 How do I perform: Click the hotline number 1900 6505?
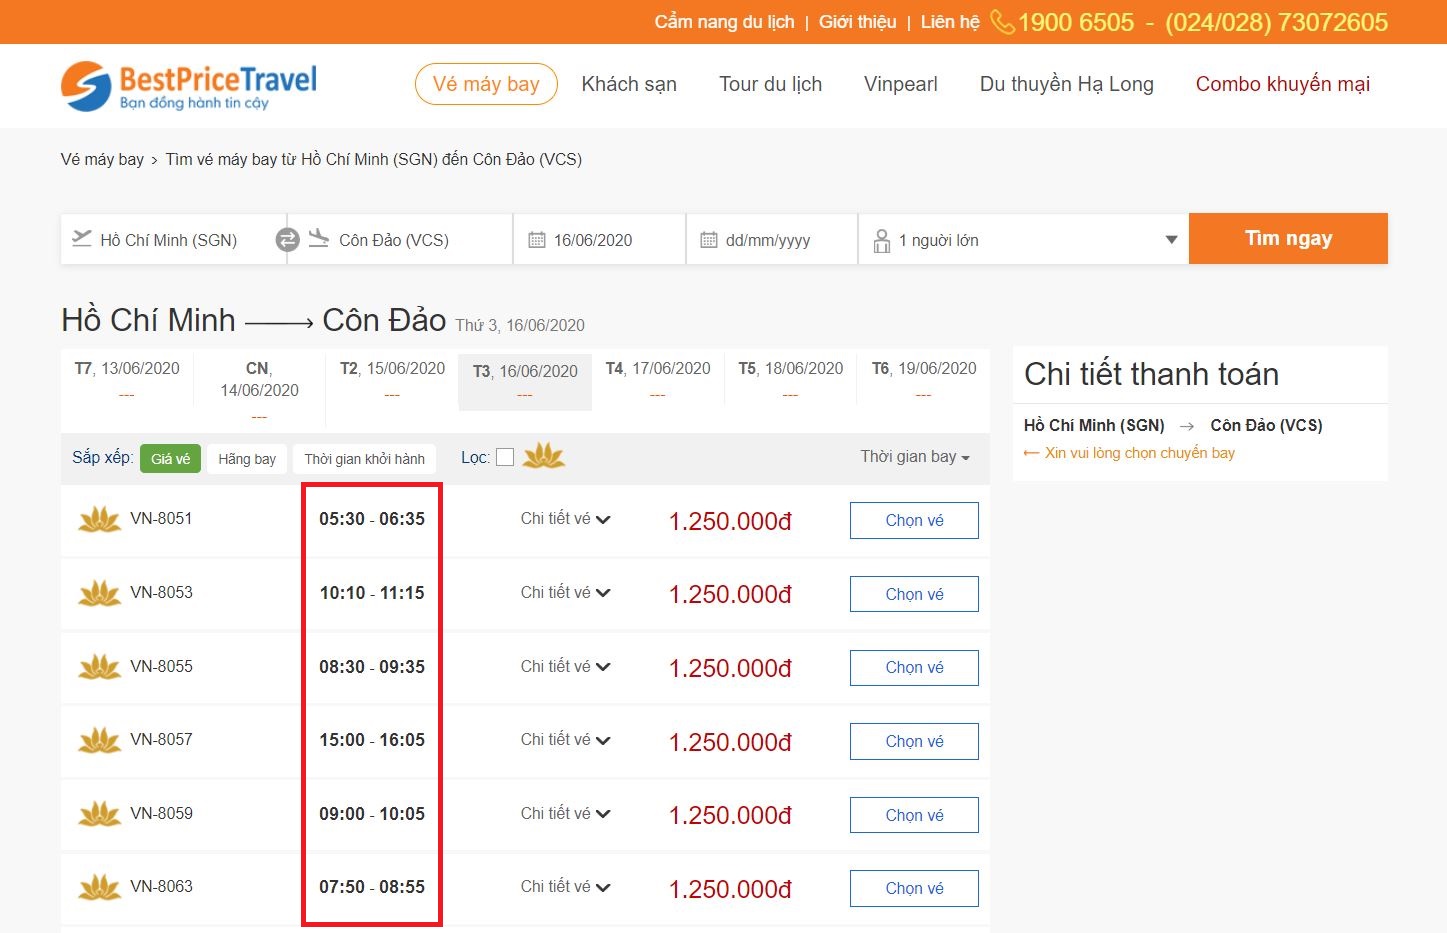click(1076, 22)
